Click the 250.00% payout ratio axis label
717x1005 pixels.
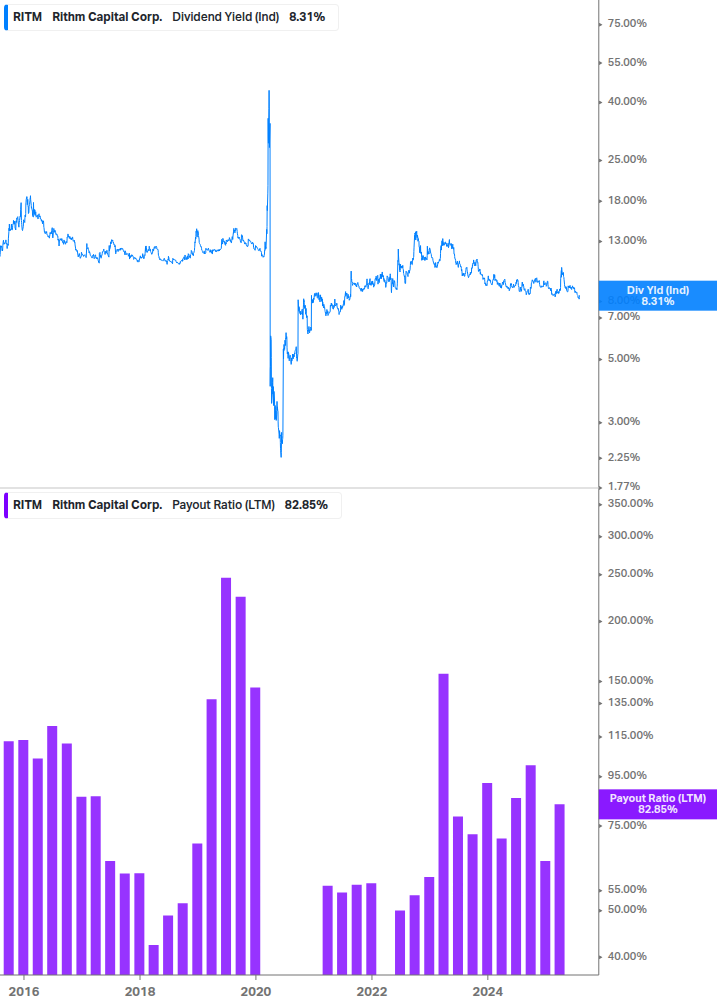630,573
